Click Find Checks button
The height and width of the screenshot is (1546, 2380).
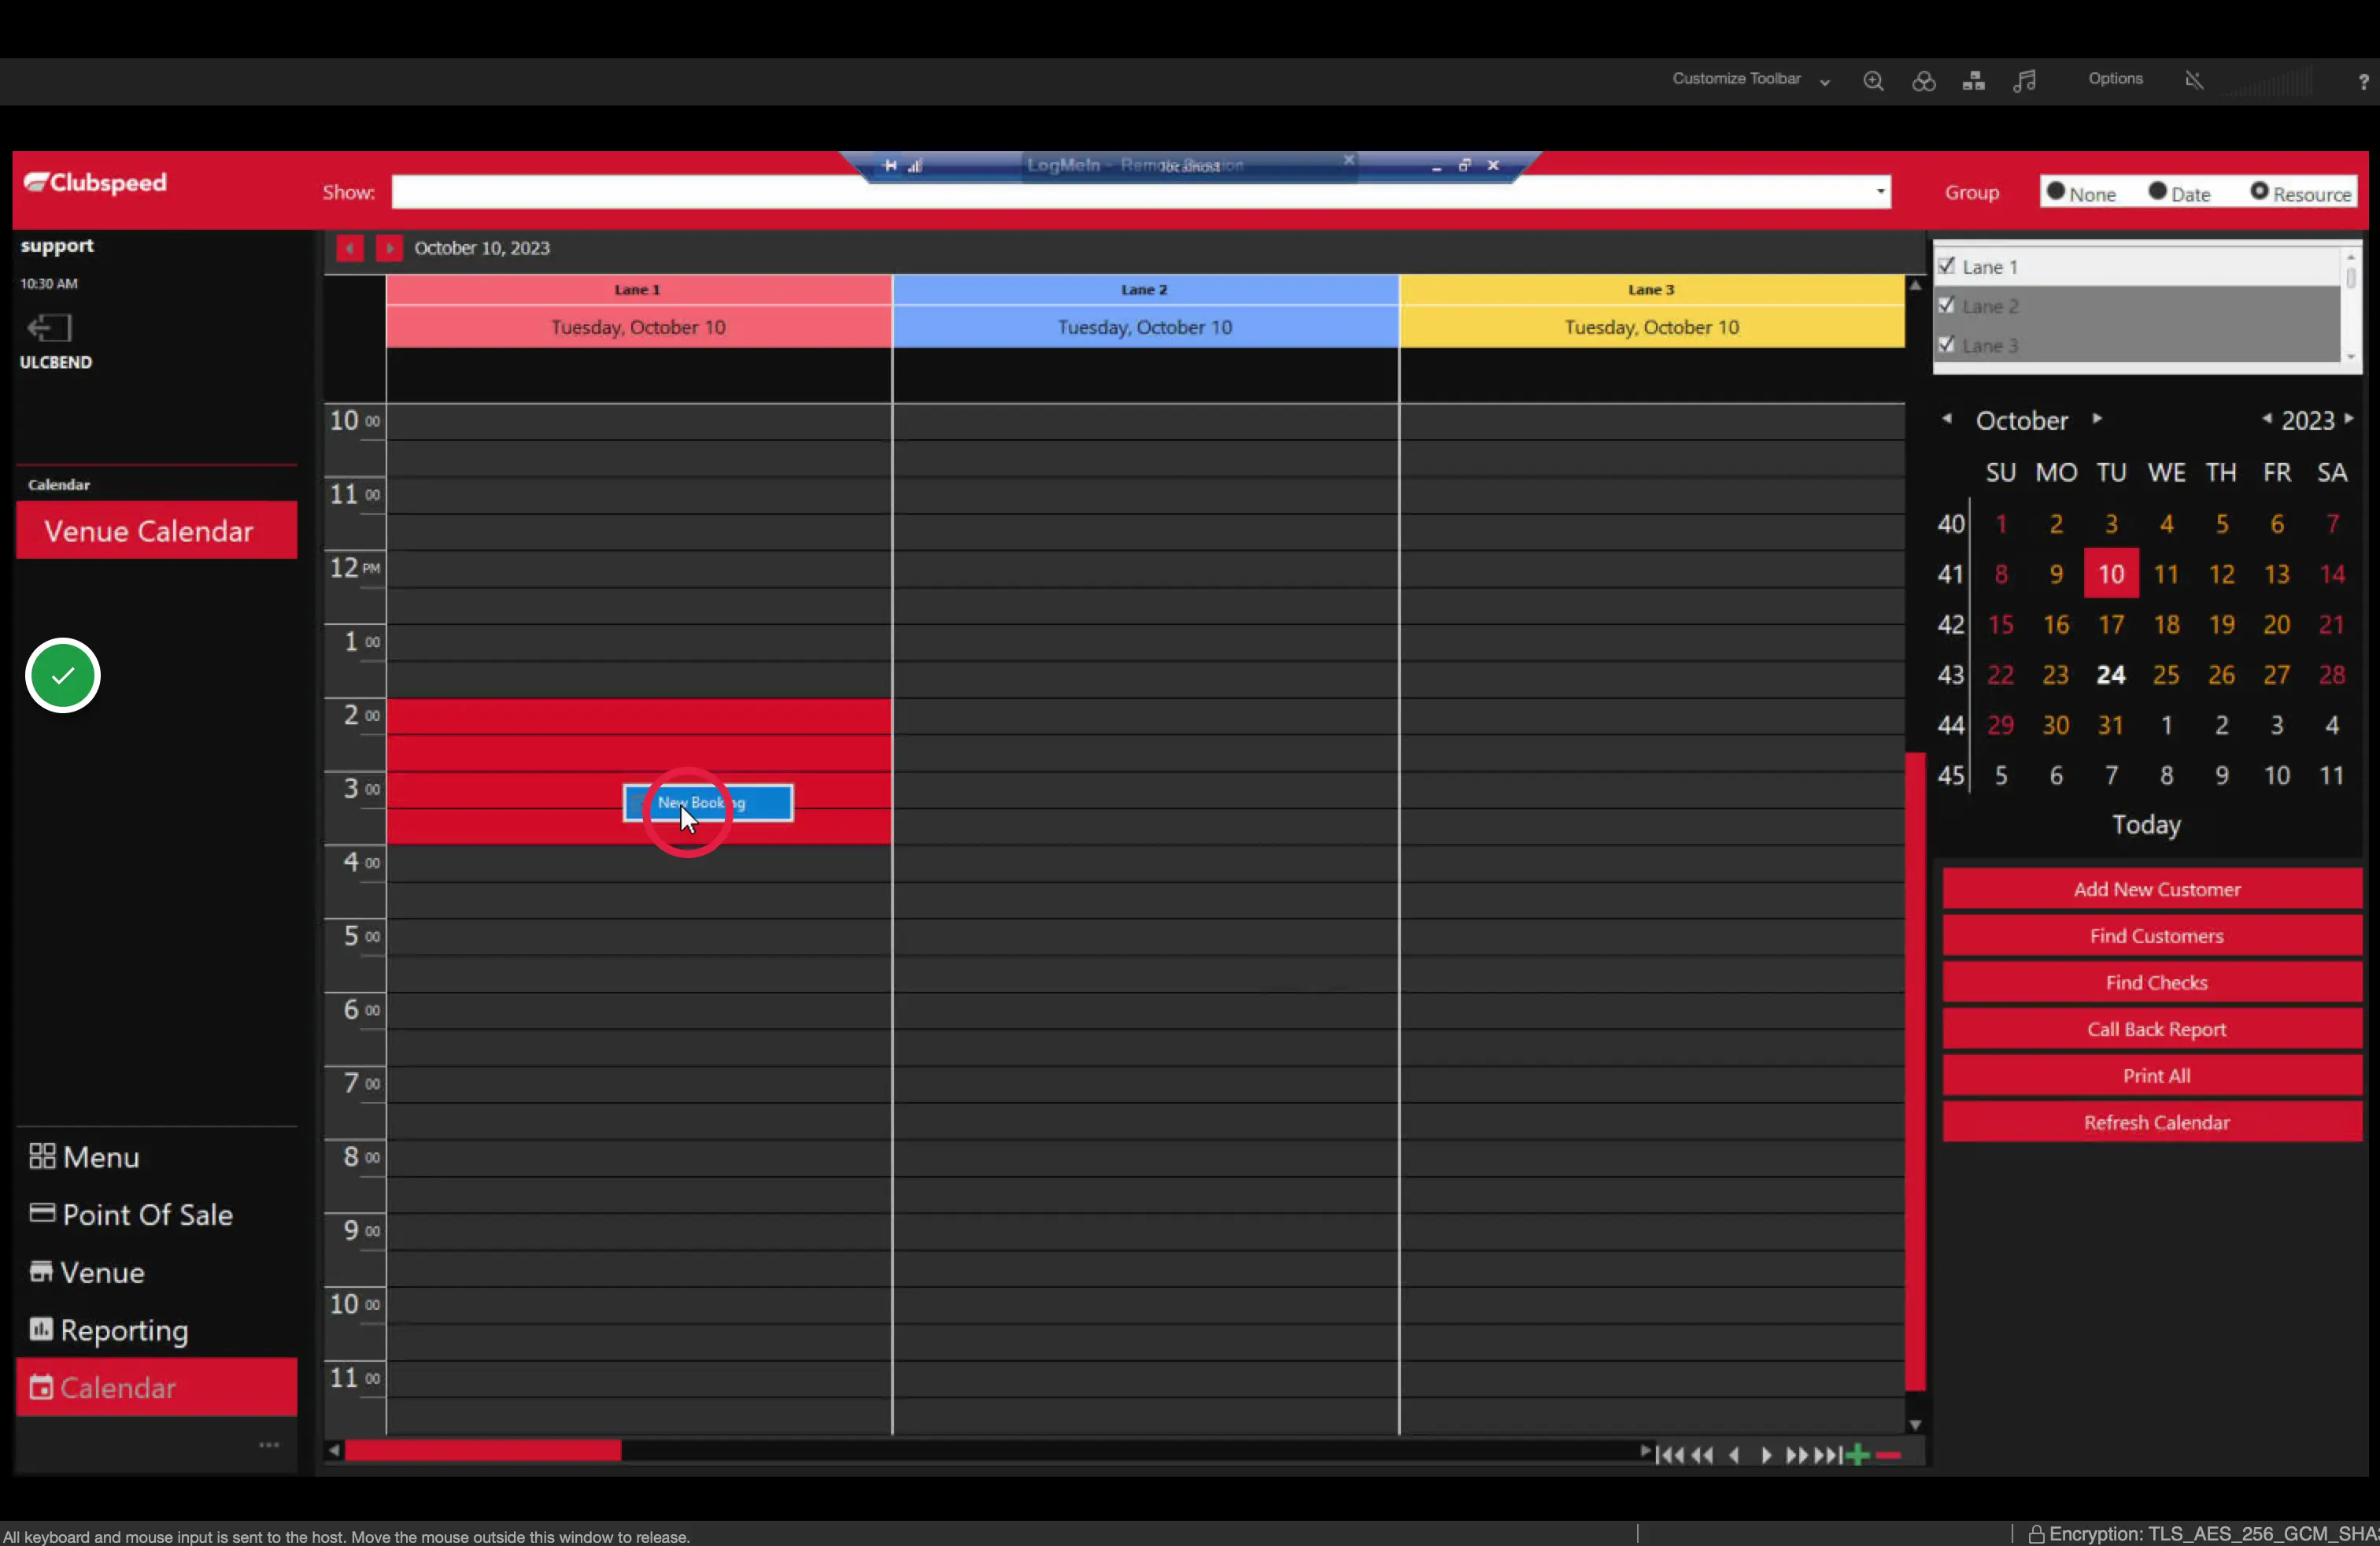click(2152, 982)
